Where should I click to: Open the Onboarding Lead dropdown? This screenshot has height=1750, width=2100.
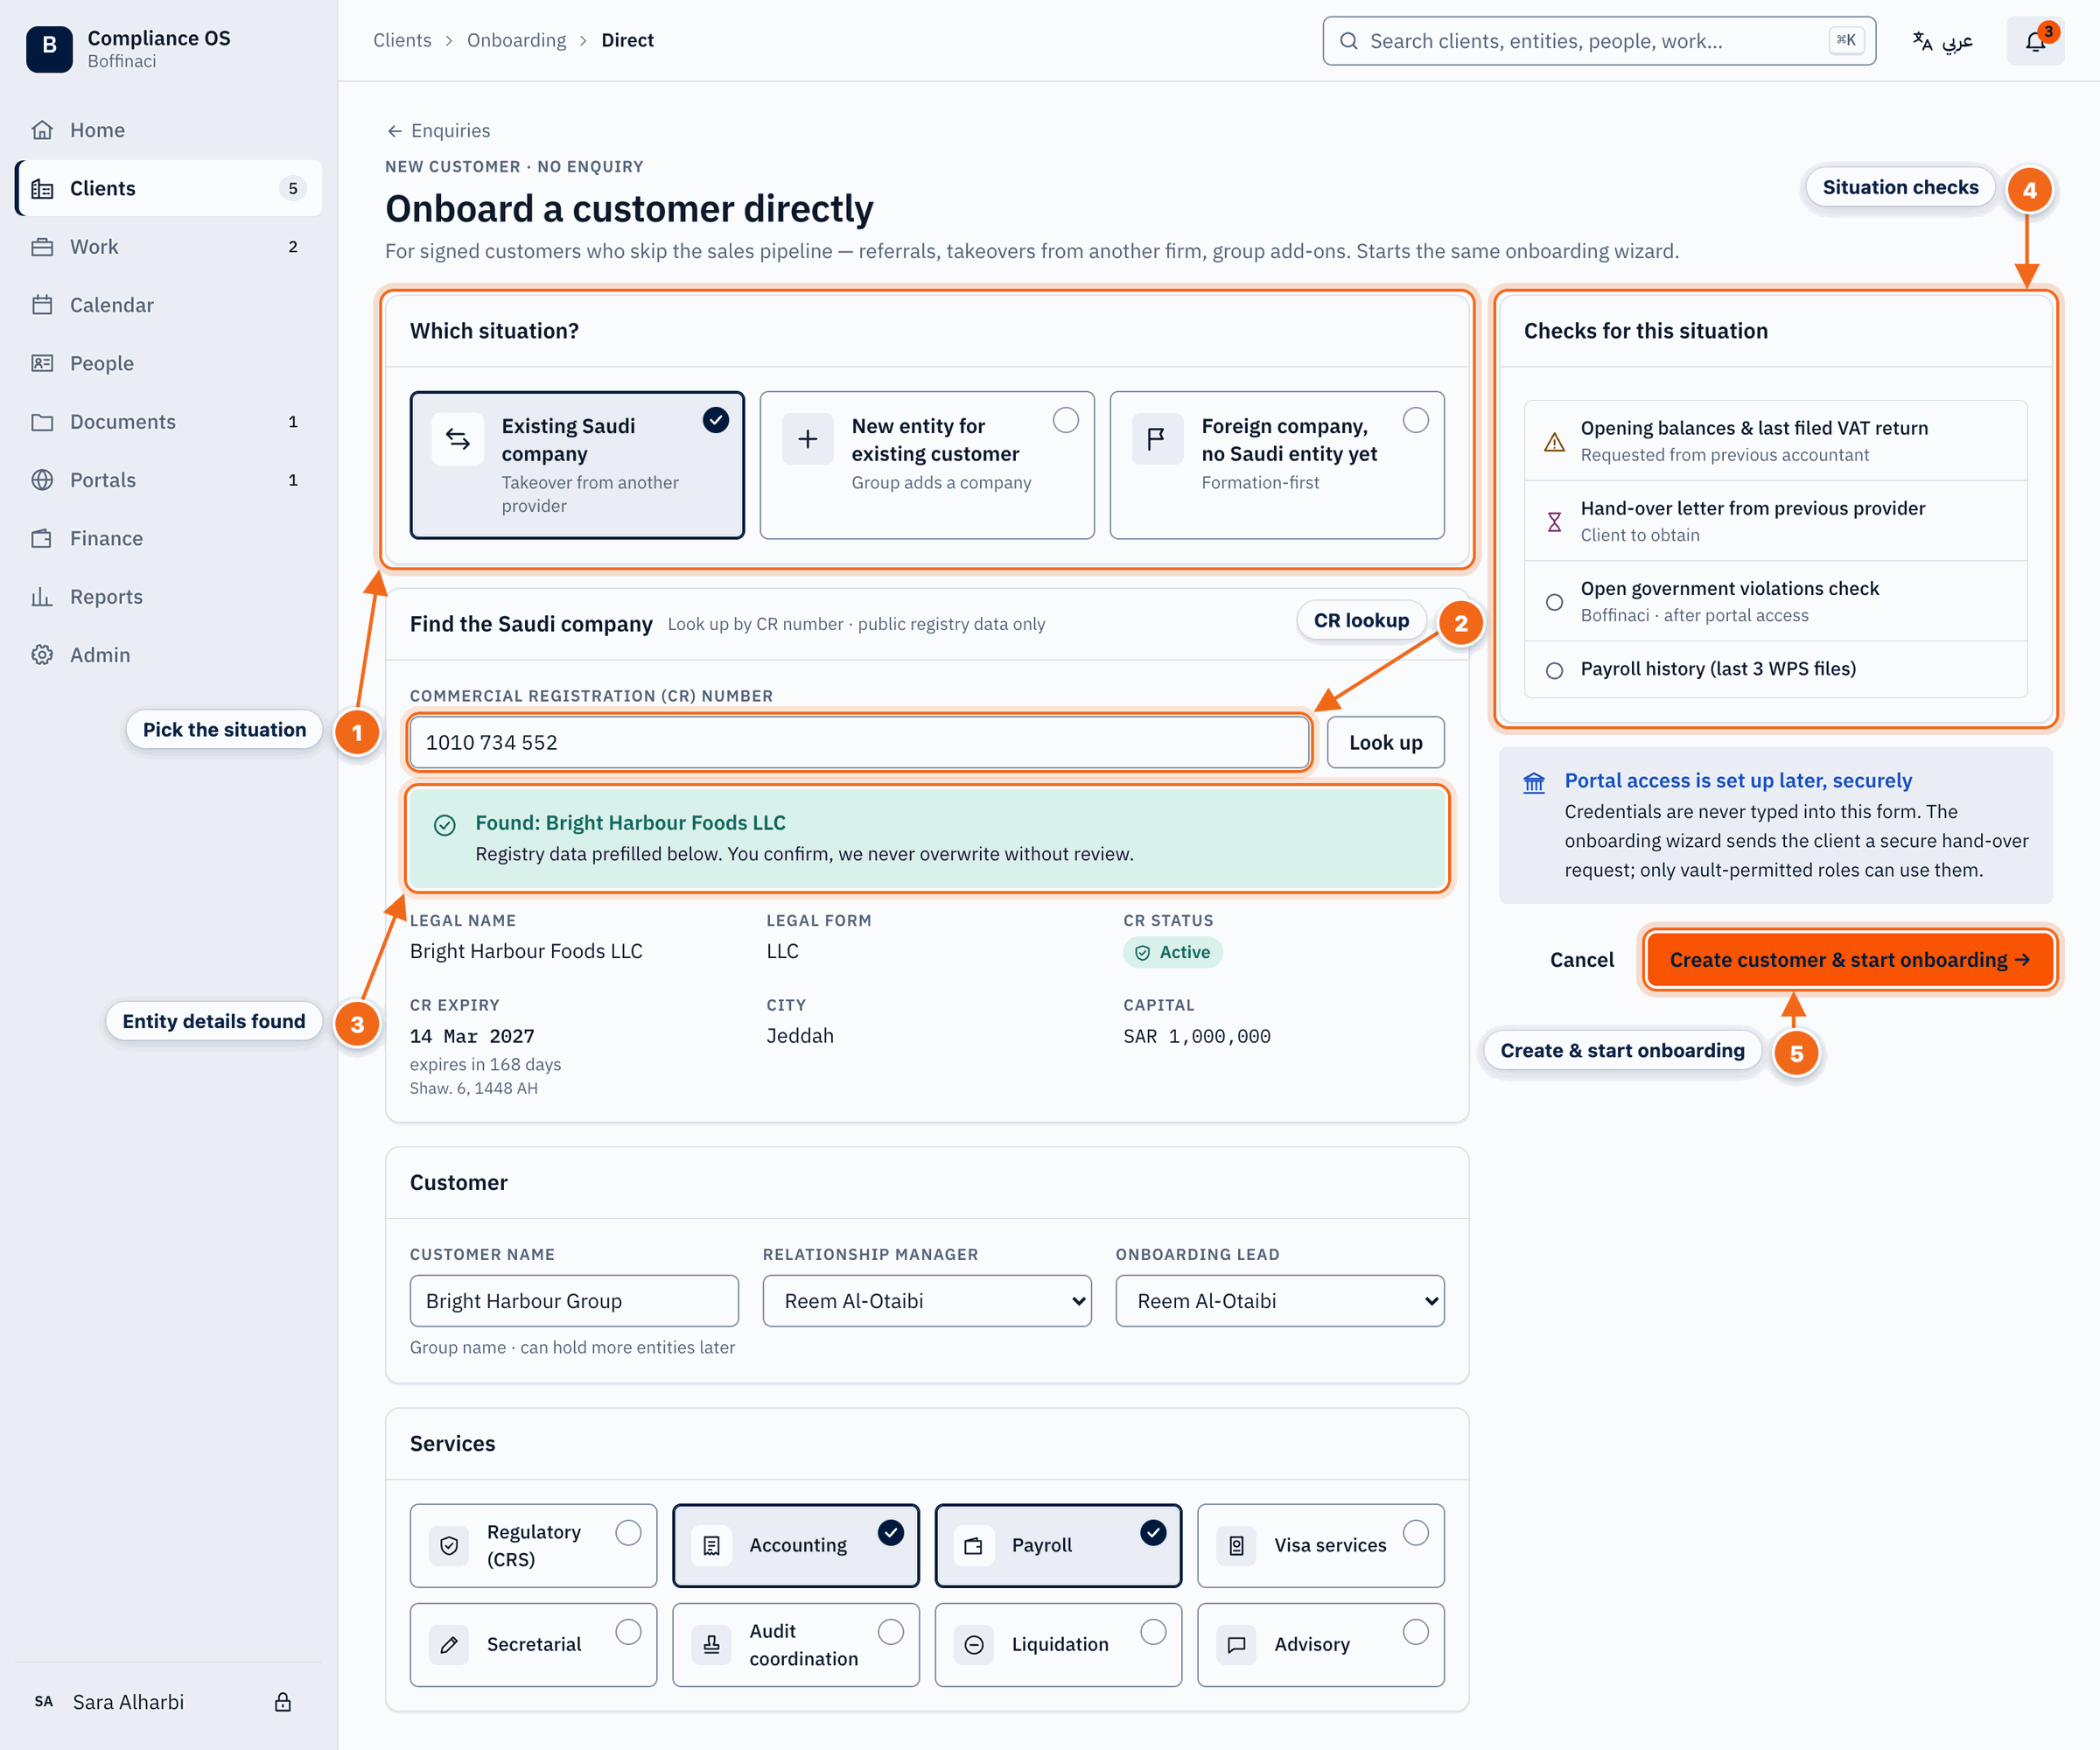1280,1300
